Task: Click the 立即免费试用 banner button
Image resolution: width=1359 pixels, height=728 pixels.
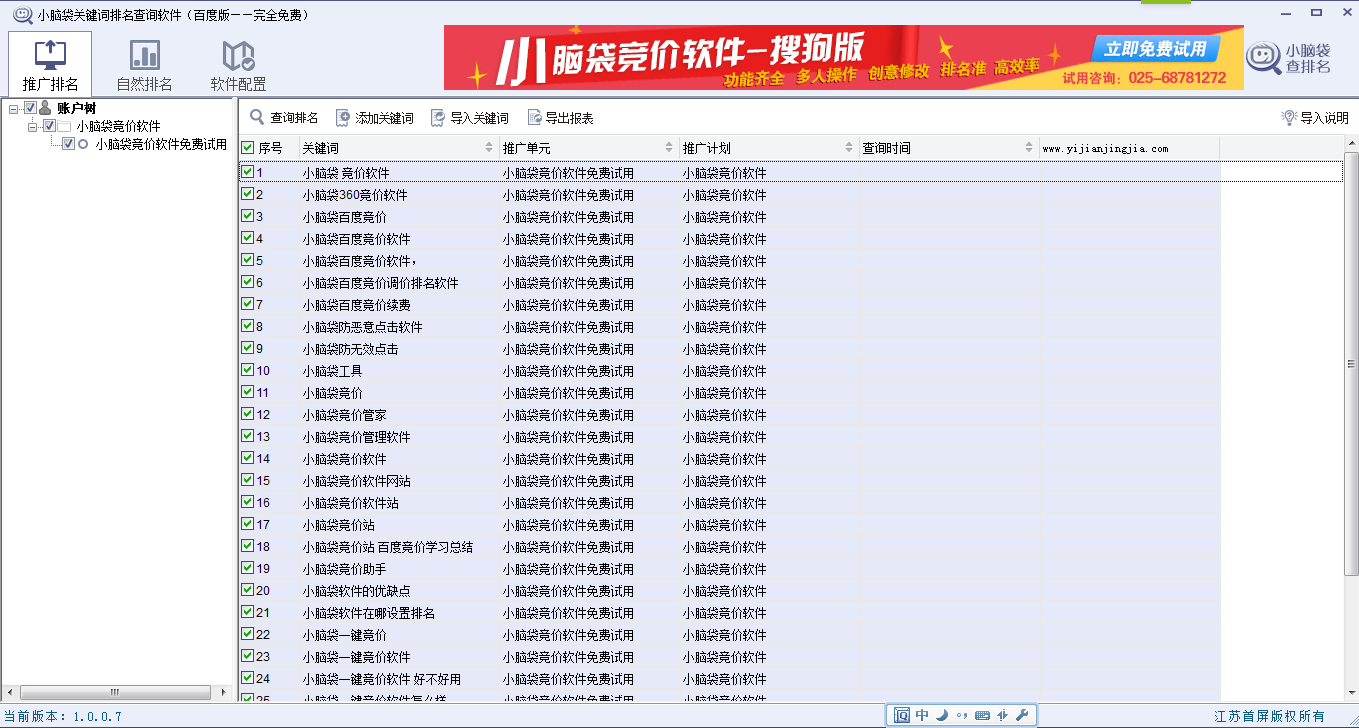Action: point(1156,49)
